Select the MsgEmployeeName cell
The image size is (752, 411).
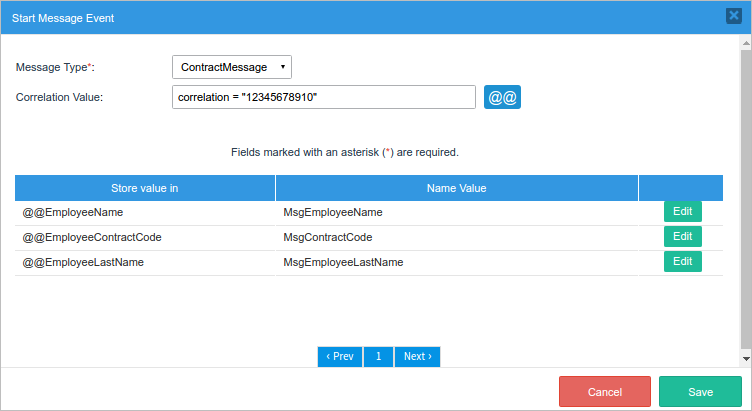click(x=333, y=213)
